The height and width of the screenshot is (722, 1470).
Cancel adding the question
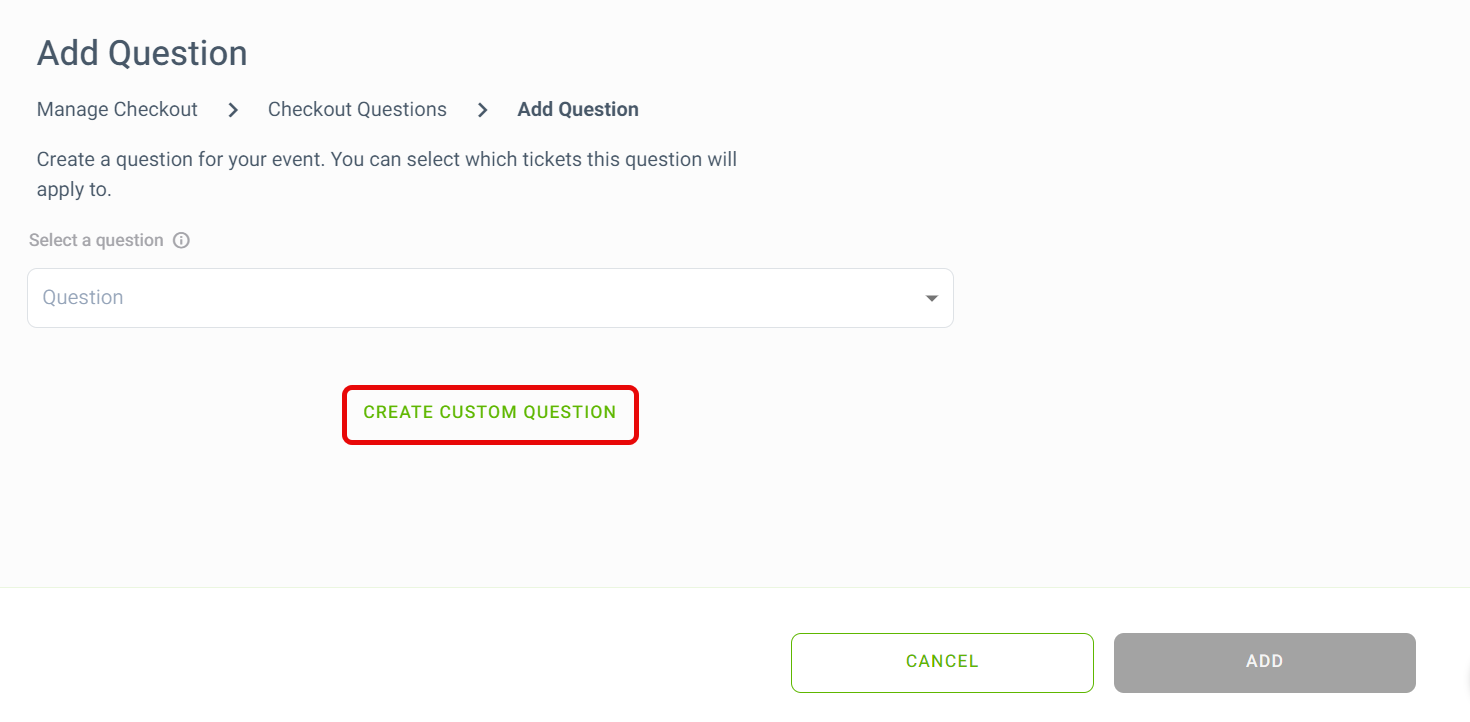[942, 662]
